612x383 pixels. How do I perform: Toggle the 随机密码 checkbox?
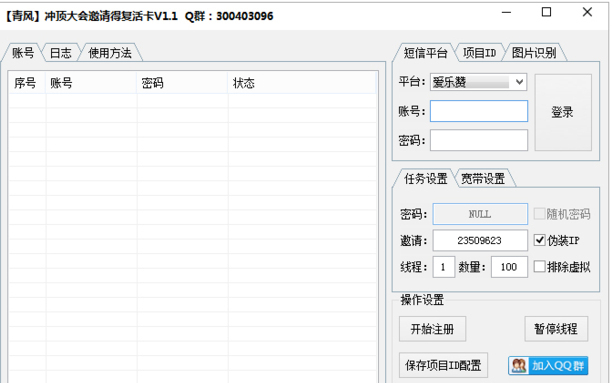[x=539, y=214]
